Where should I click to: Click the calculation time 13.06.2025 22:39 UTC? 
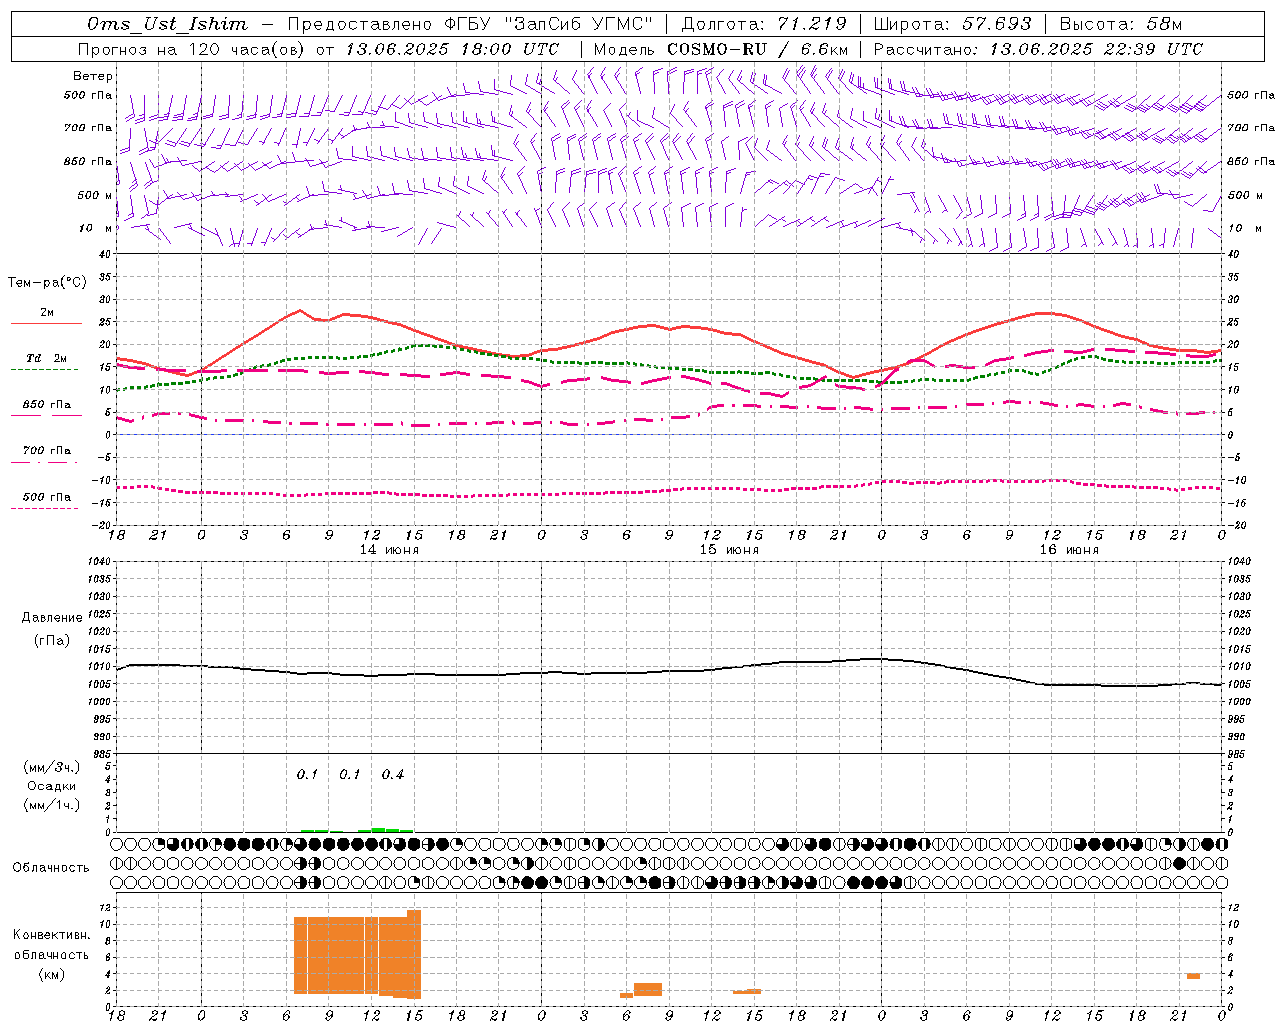coord(1096,49)
